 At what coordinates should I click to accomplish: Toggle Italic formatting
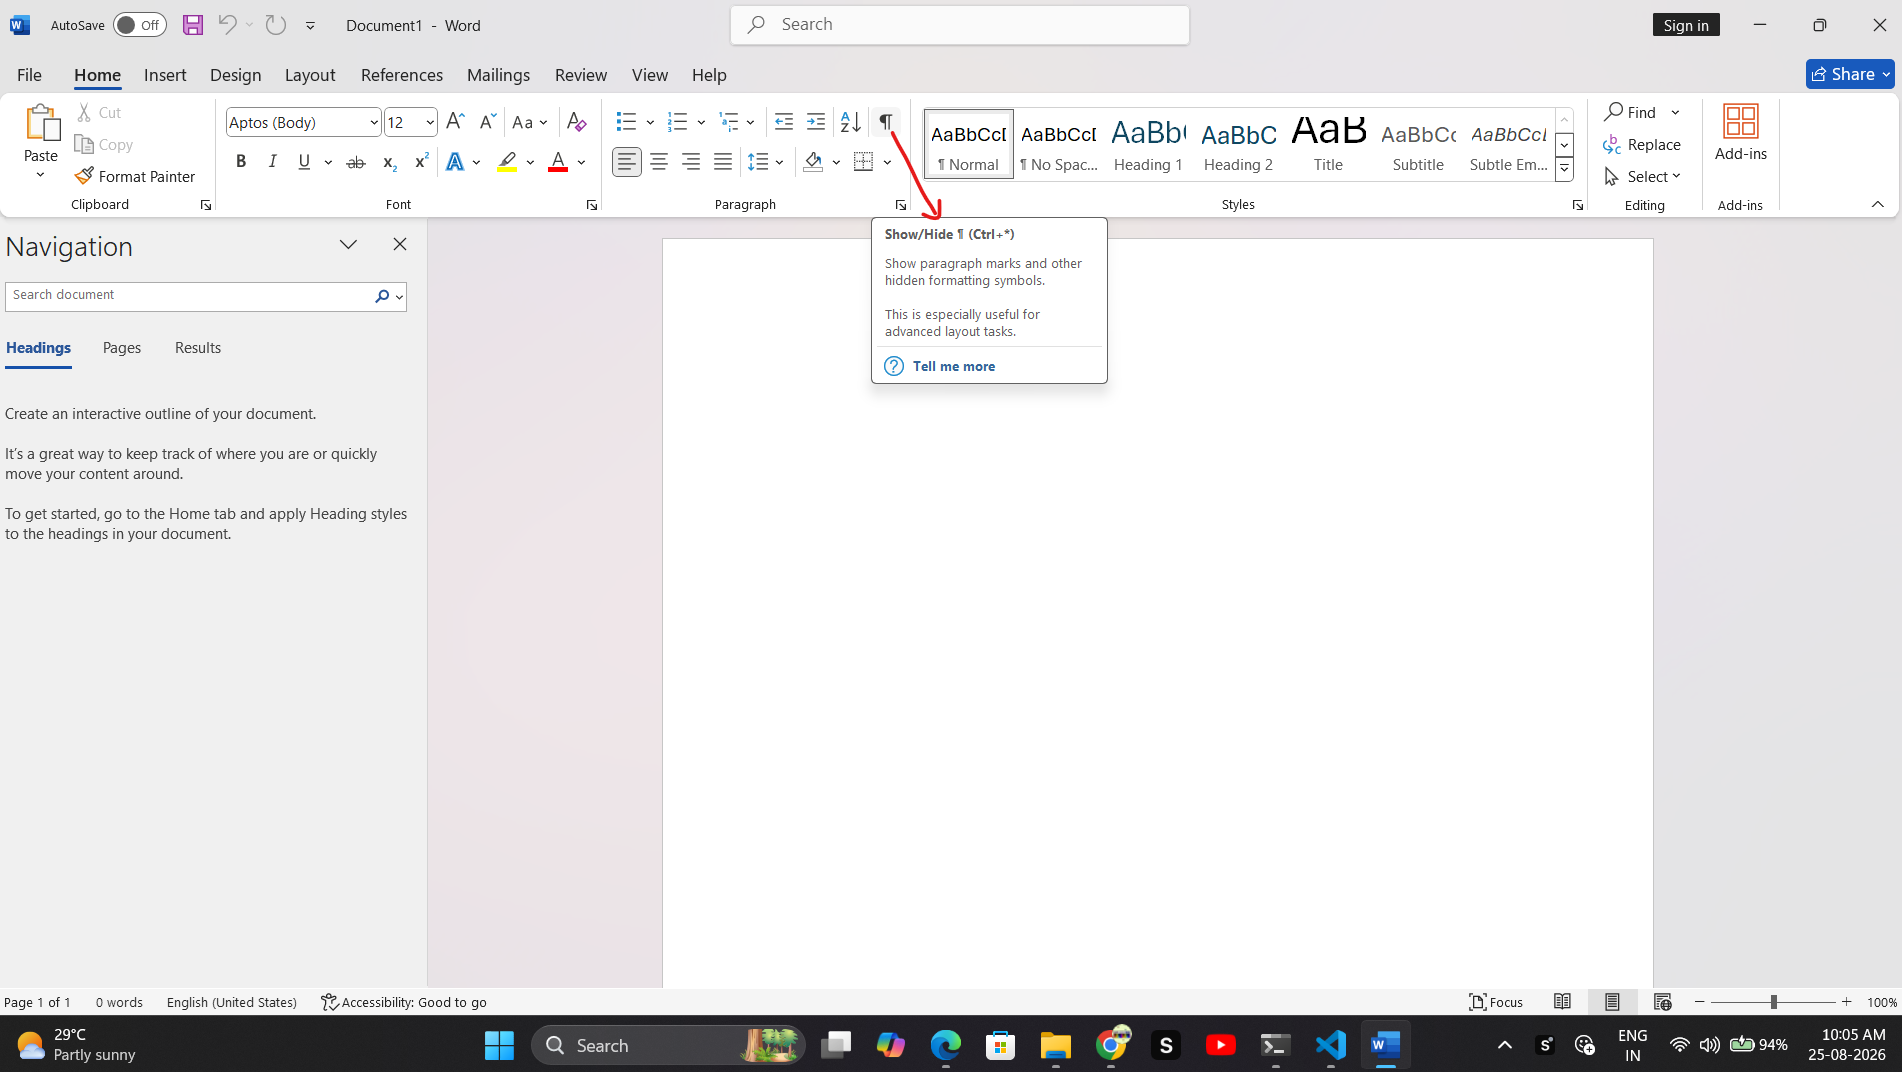[272, 162]
